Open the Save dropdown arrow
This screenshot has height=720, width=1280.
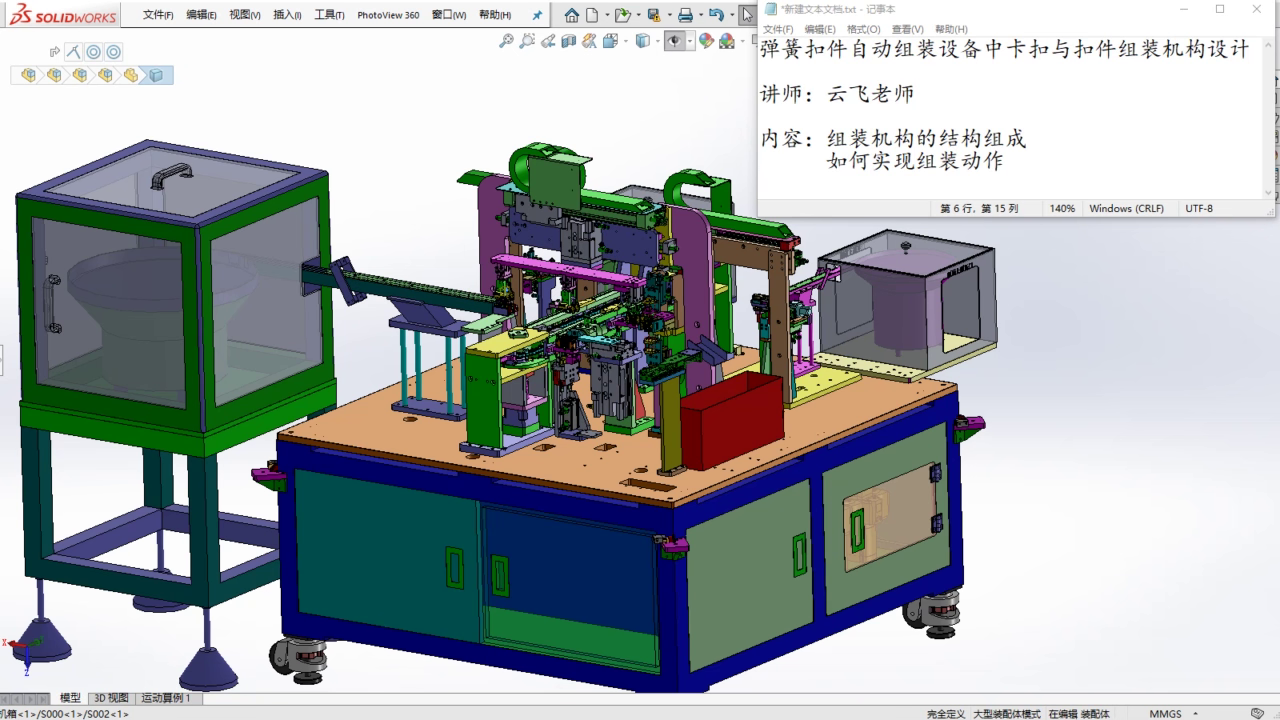point(670,15)
